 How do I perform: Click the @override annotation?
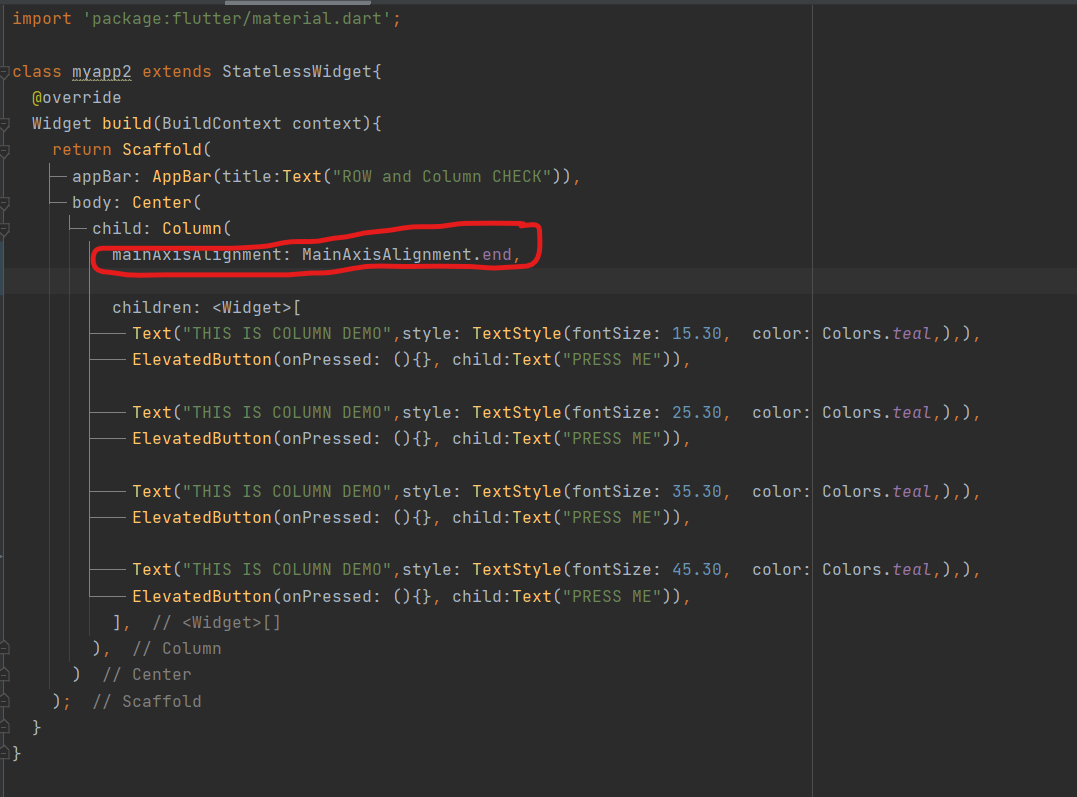click(76, 98)
